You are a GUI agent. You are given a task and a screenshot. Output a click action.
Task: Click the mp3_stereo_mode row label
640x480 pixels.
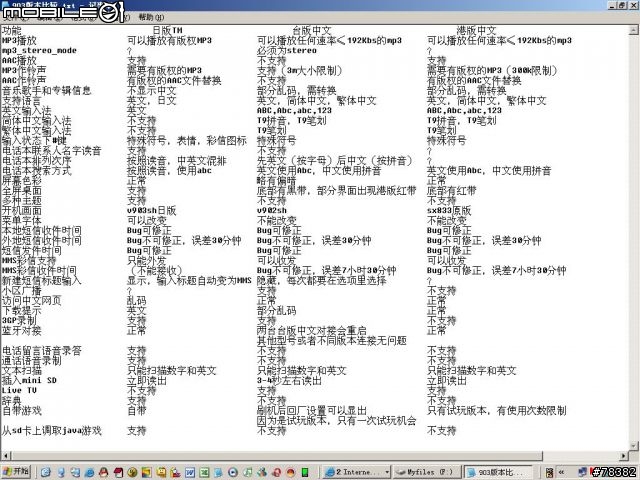39,51
